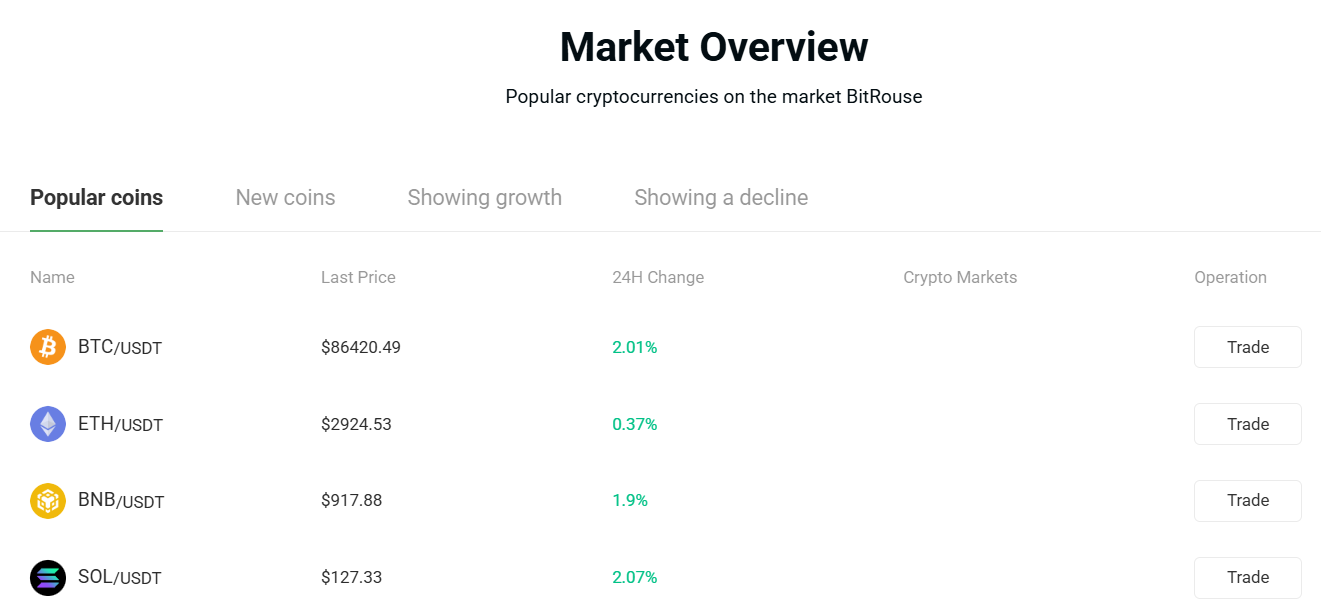Click the Bitcoin coin icon

tap(47, 347)
